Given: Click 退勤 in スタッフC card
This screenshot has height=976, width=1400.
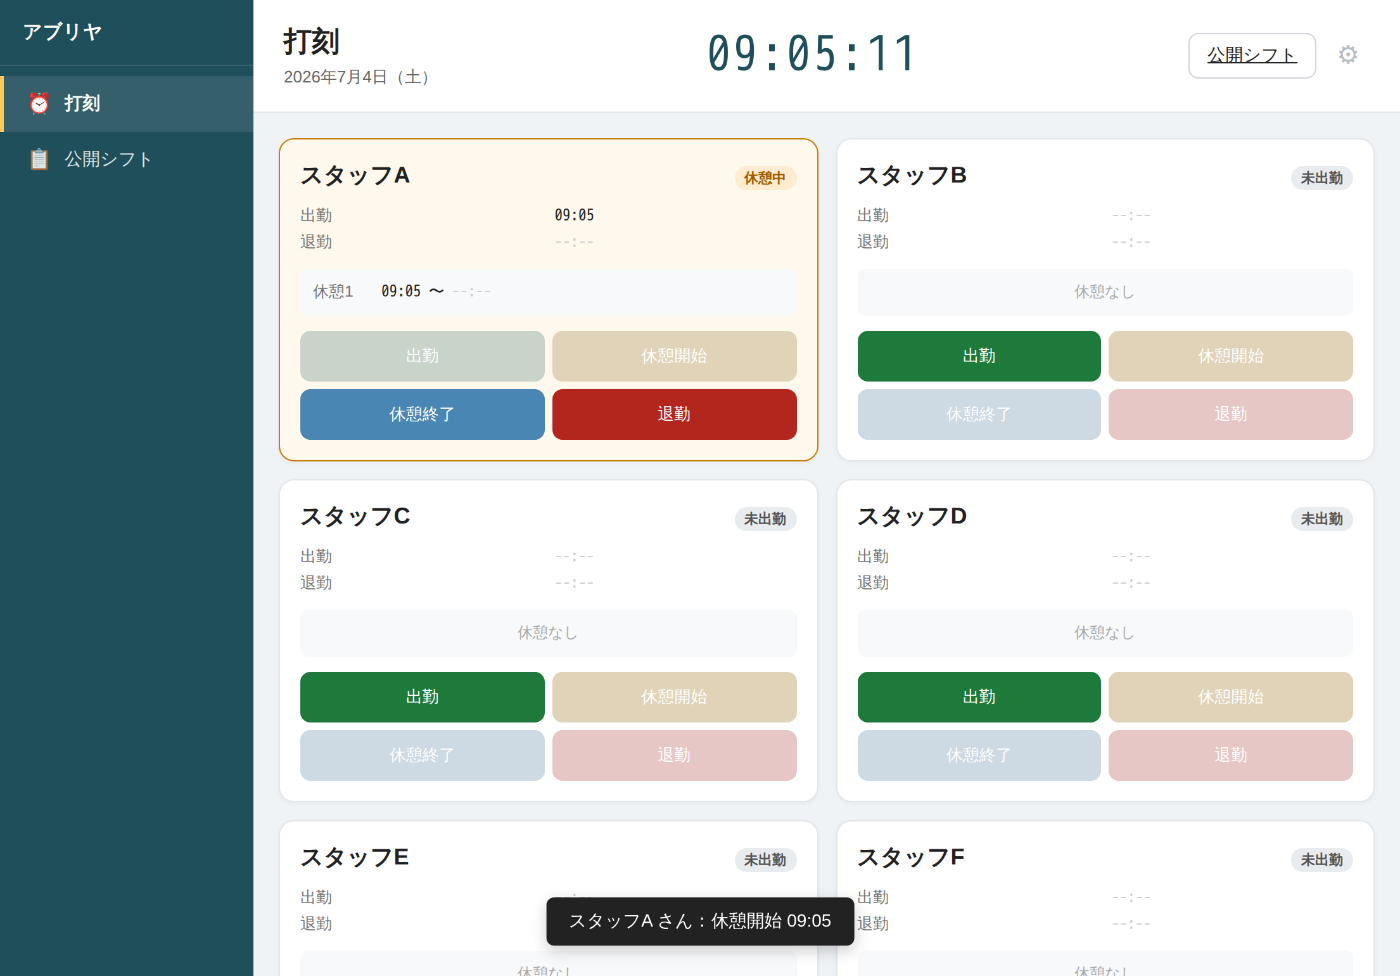Looking at the screenshot, I should tap(674, 755).
